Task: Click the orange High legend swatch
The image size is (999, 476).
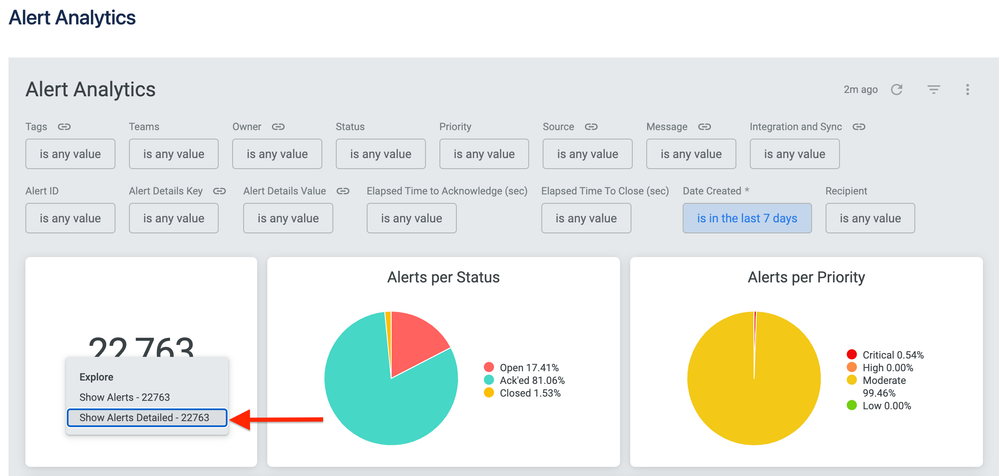Action: pyautogui.click(x=852, y=367)
